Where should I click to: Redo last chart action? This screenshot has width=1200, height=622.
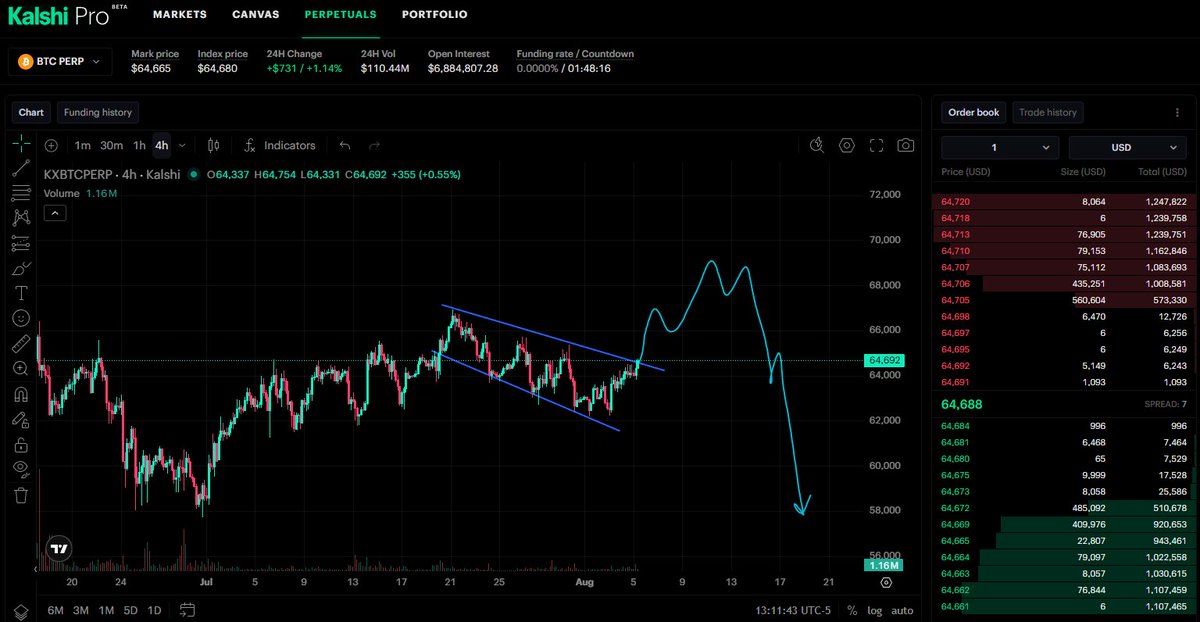point(375,145)
